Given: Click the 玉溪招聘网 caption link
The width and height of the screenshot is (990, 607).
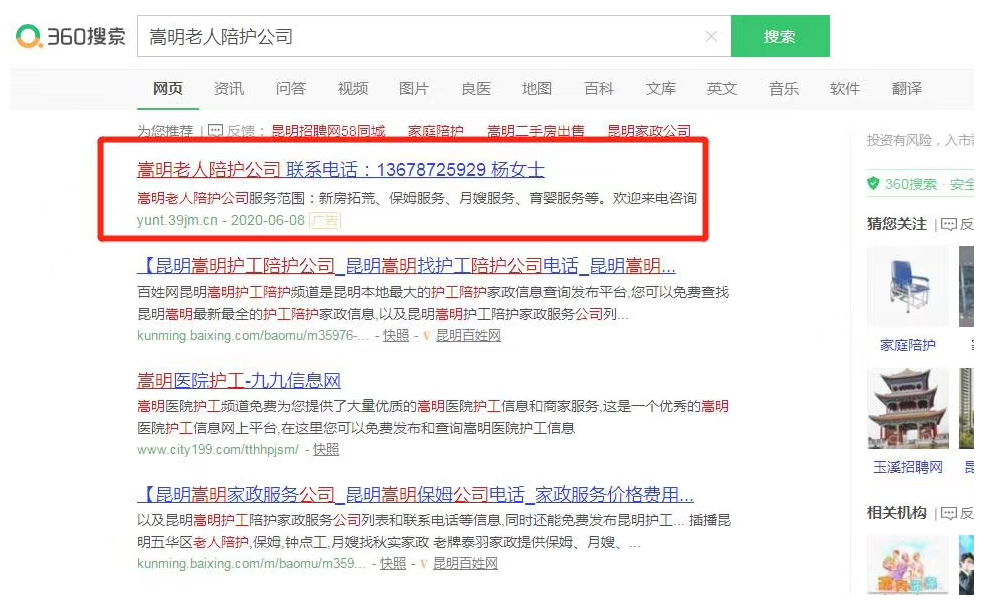Looking at the screenshot, I should 908,467.
